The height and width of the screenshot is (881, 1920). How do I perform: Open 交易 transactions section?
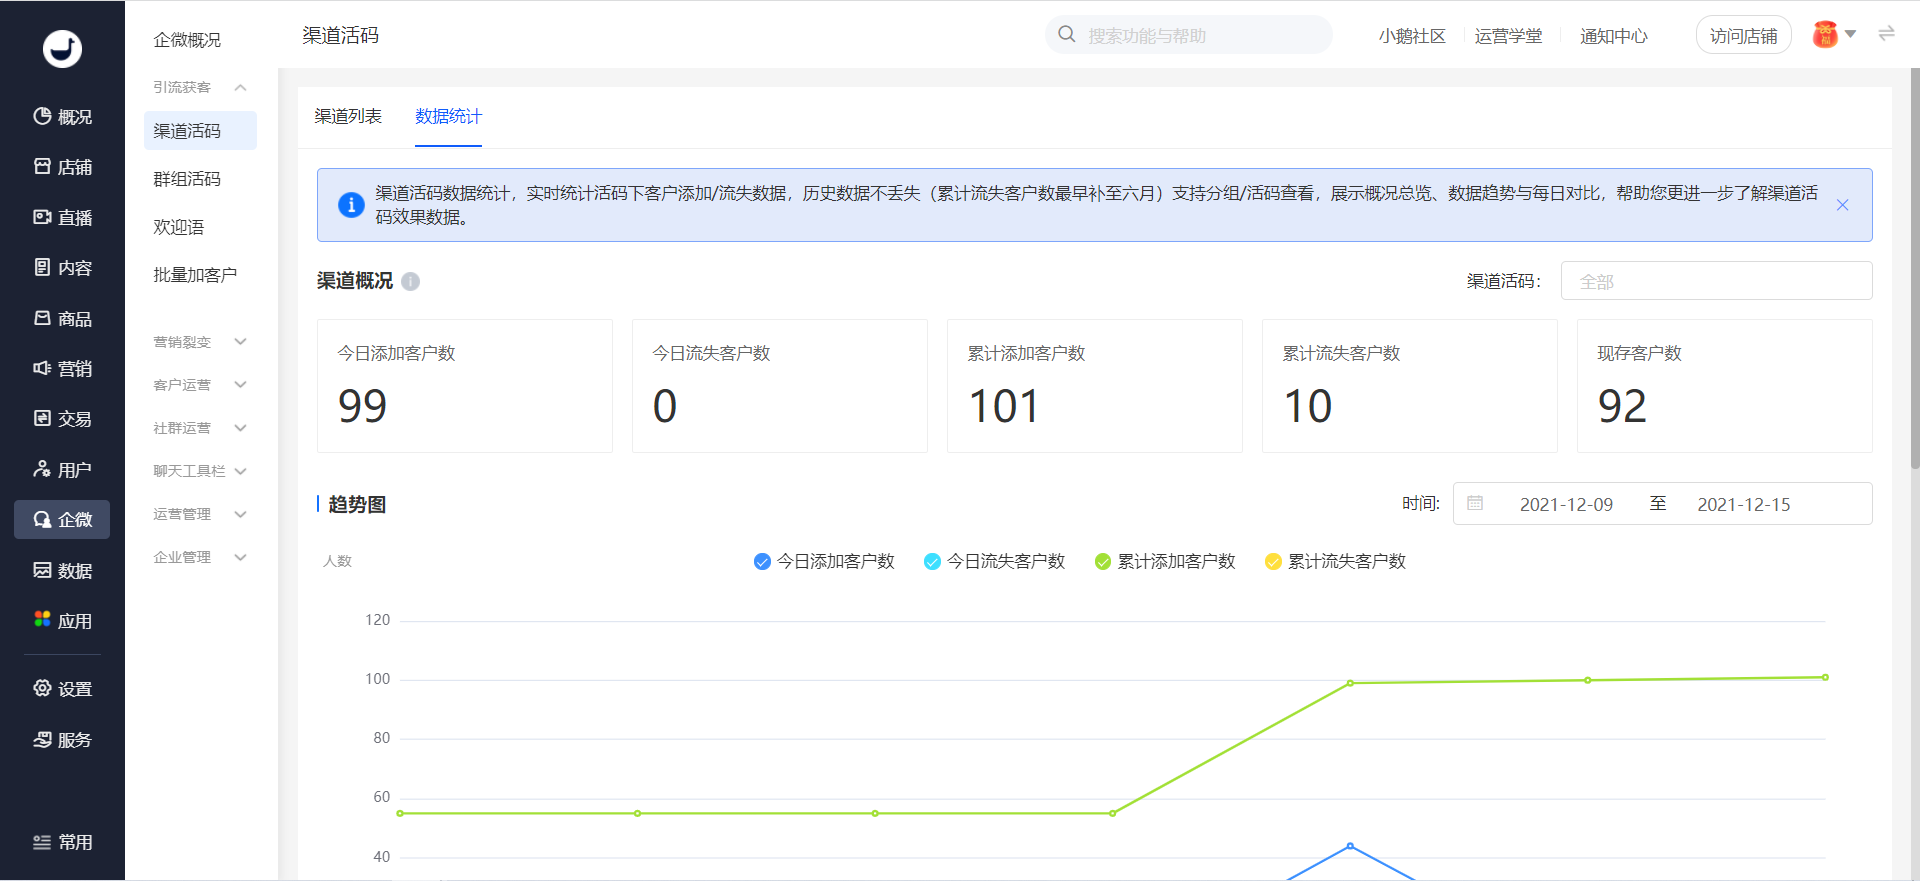click(x=62, y=419)
